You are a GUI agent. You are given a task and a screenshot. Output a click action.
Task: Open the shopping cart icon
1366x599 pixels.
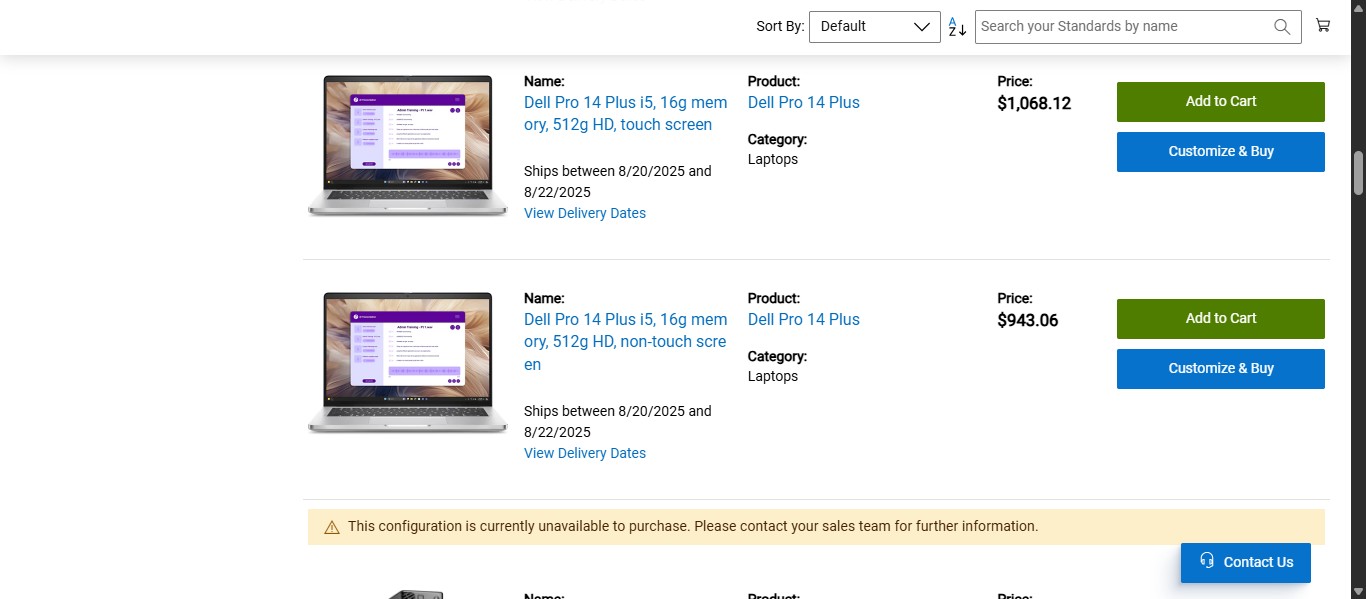[x=1322, y=25]
